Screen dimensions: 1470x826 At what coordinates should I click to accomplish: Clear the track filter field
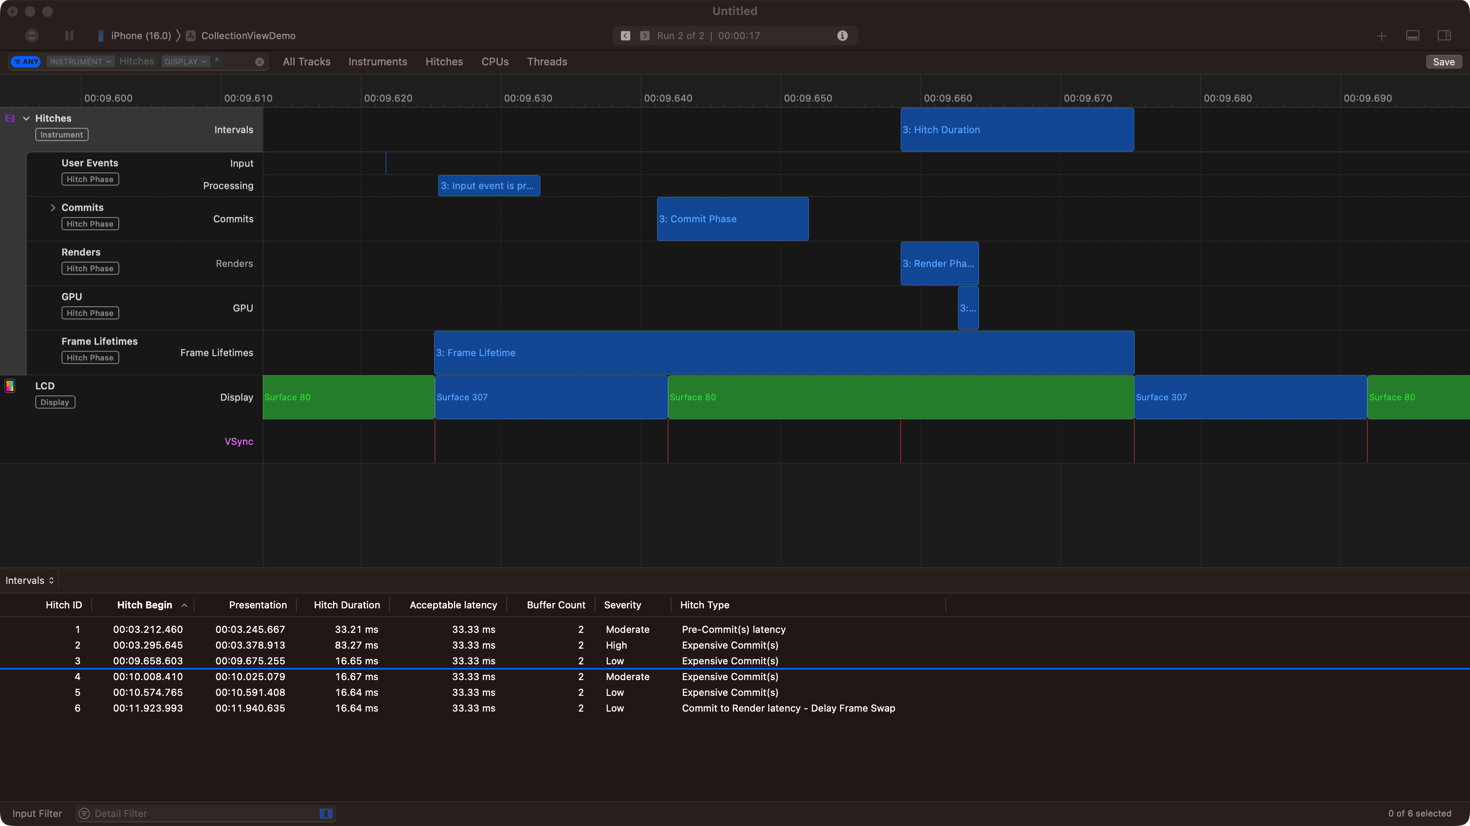click(260, 62)
